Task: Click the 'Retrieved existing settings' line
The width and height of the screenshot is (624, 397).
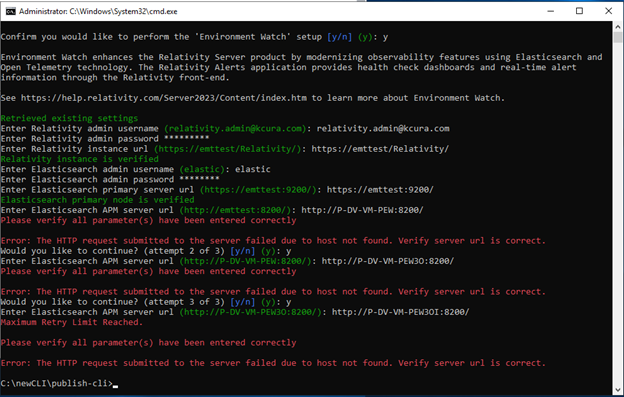Action: coord(69,118)
